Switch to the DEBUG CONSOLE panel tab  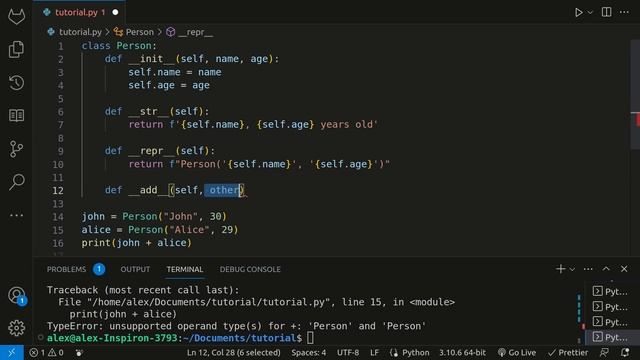coord(250,269)
